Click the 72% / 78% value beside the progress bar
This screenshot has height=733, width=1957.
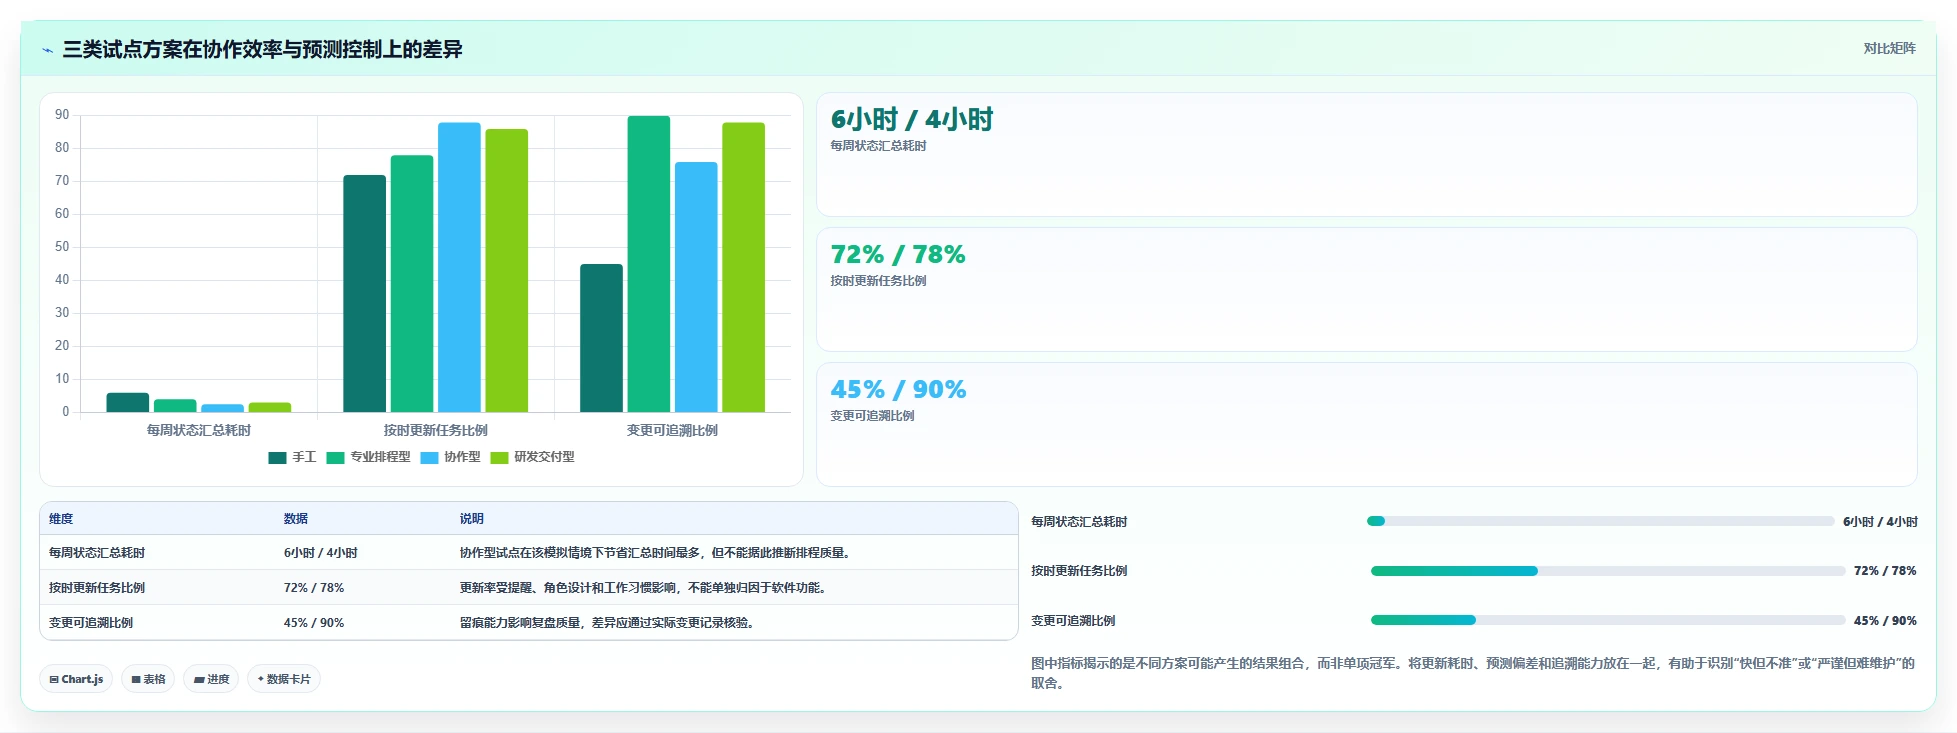(1885, 571)
